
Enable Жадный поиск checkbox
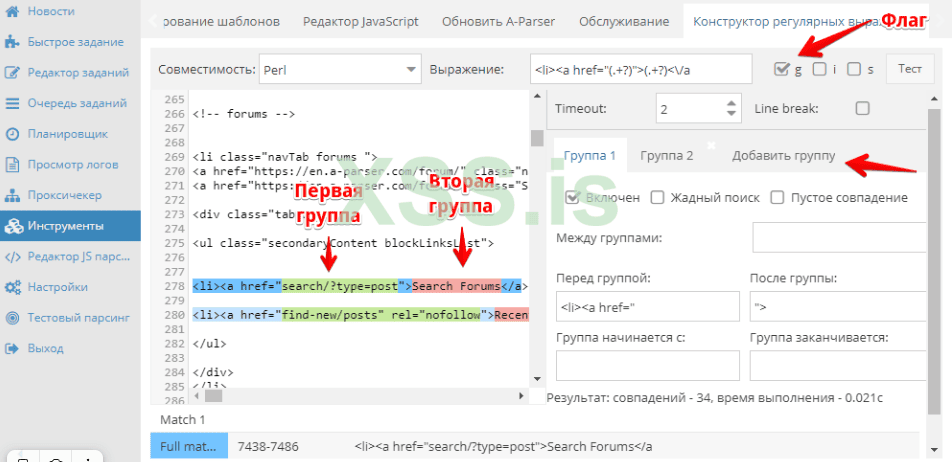pos(657,197)
